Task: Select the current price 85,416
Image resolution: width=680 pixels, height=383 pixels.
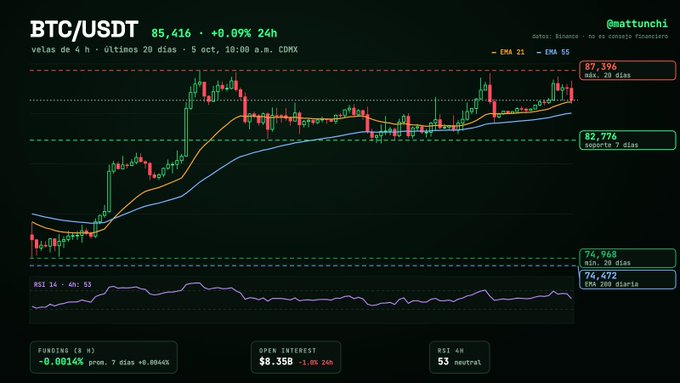Action: pyautogui.click(x=171, y=33)
